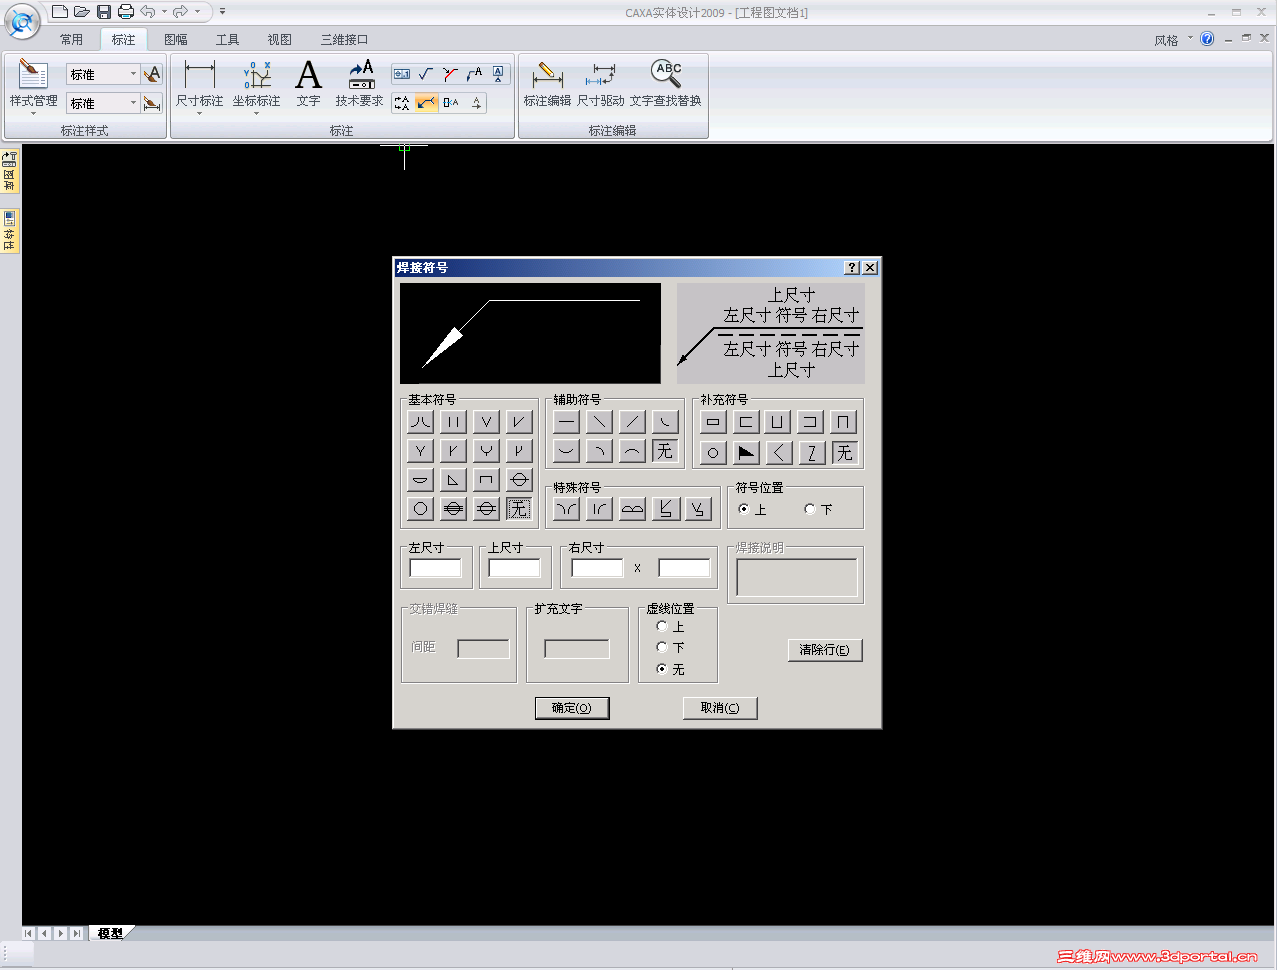Screen dimensions: 1277x970
Task: Click the open-file folder icon
Action: click(81, 12)
